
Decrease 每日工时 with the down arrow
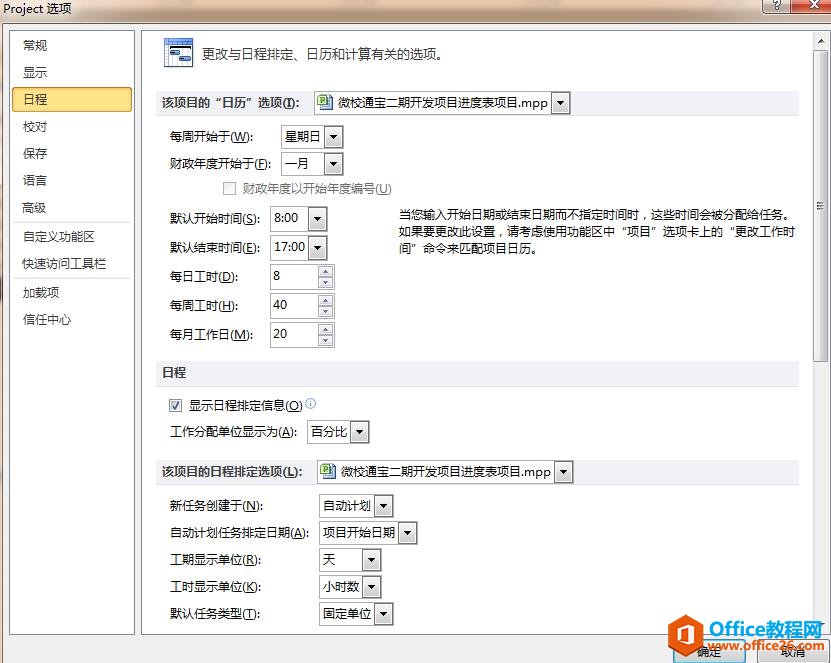point(325,283)
